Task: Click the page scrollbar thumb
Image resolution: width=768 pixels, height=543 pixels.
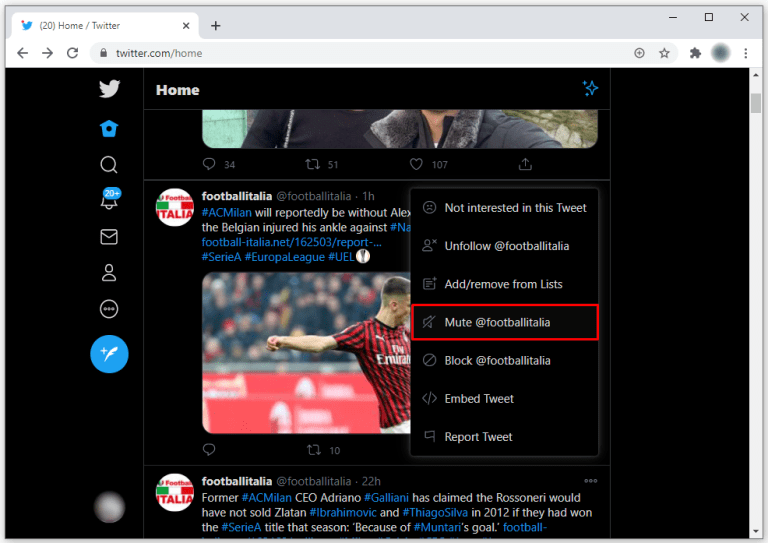Action: (x=756, y=103)
